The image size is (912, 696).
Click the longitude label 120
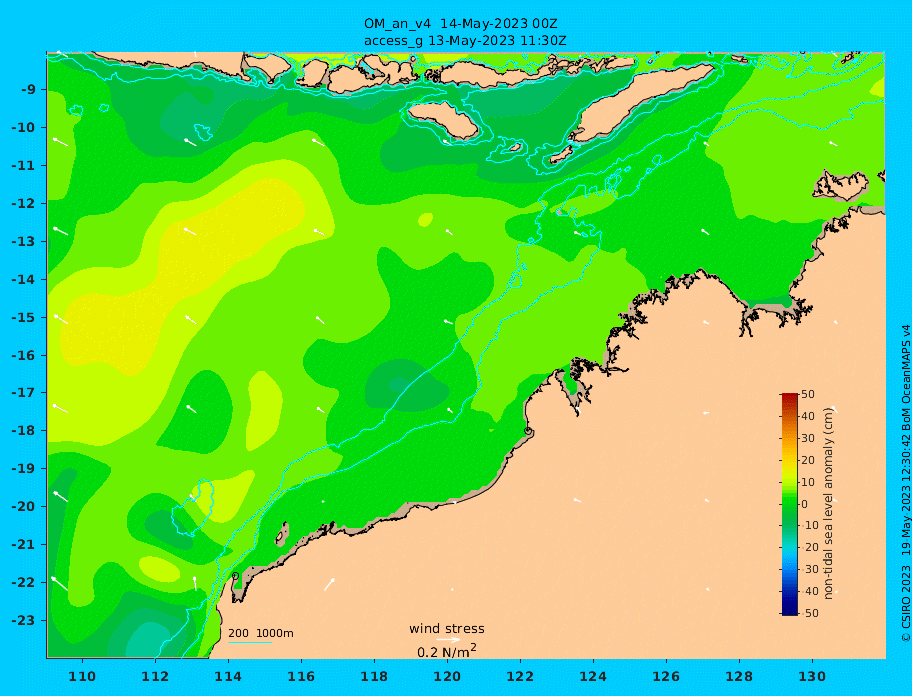[447, 677]
